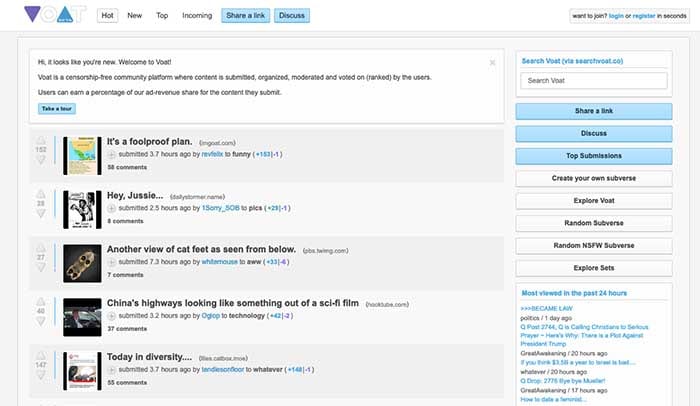This screenshot has height=406, width=700.
Task: Open thumbnail of "It's a foolproof plan." post
Action: tap(82, 155)
